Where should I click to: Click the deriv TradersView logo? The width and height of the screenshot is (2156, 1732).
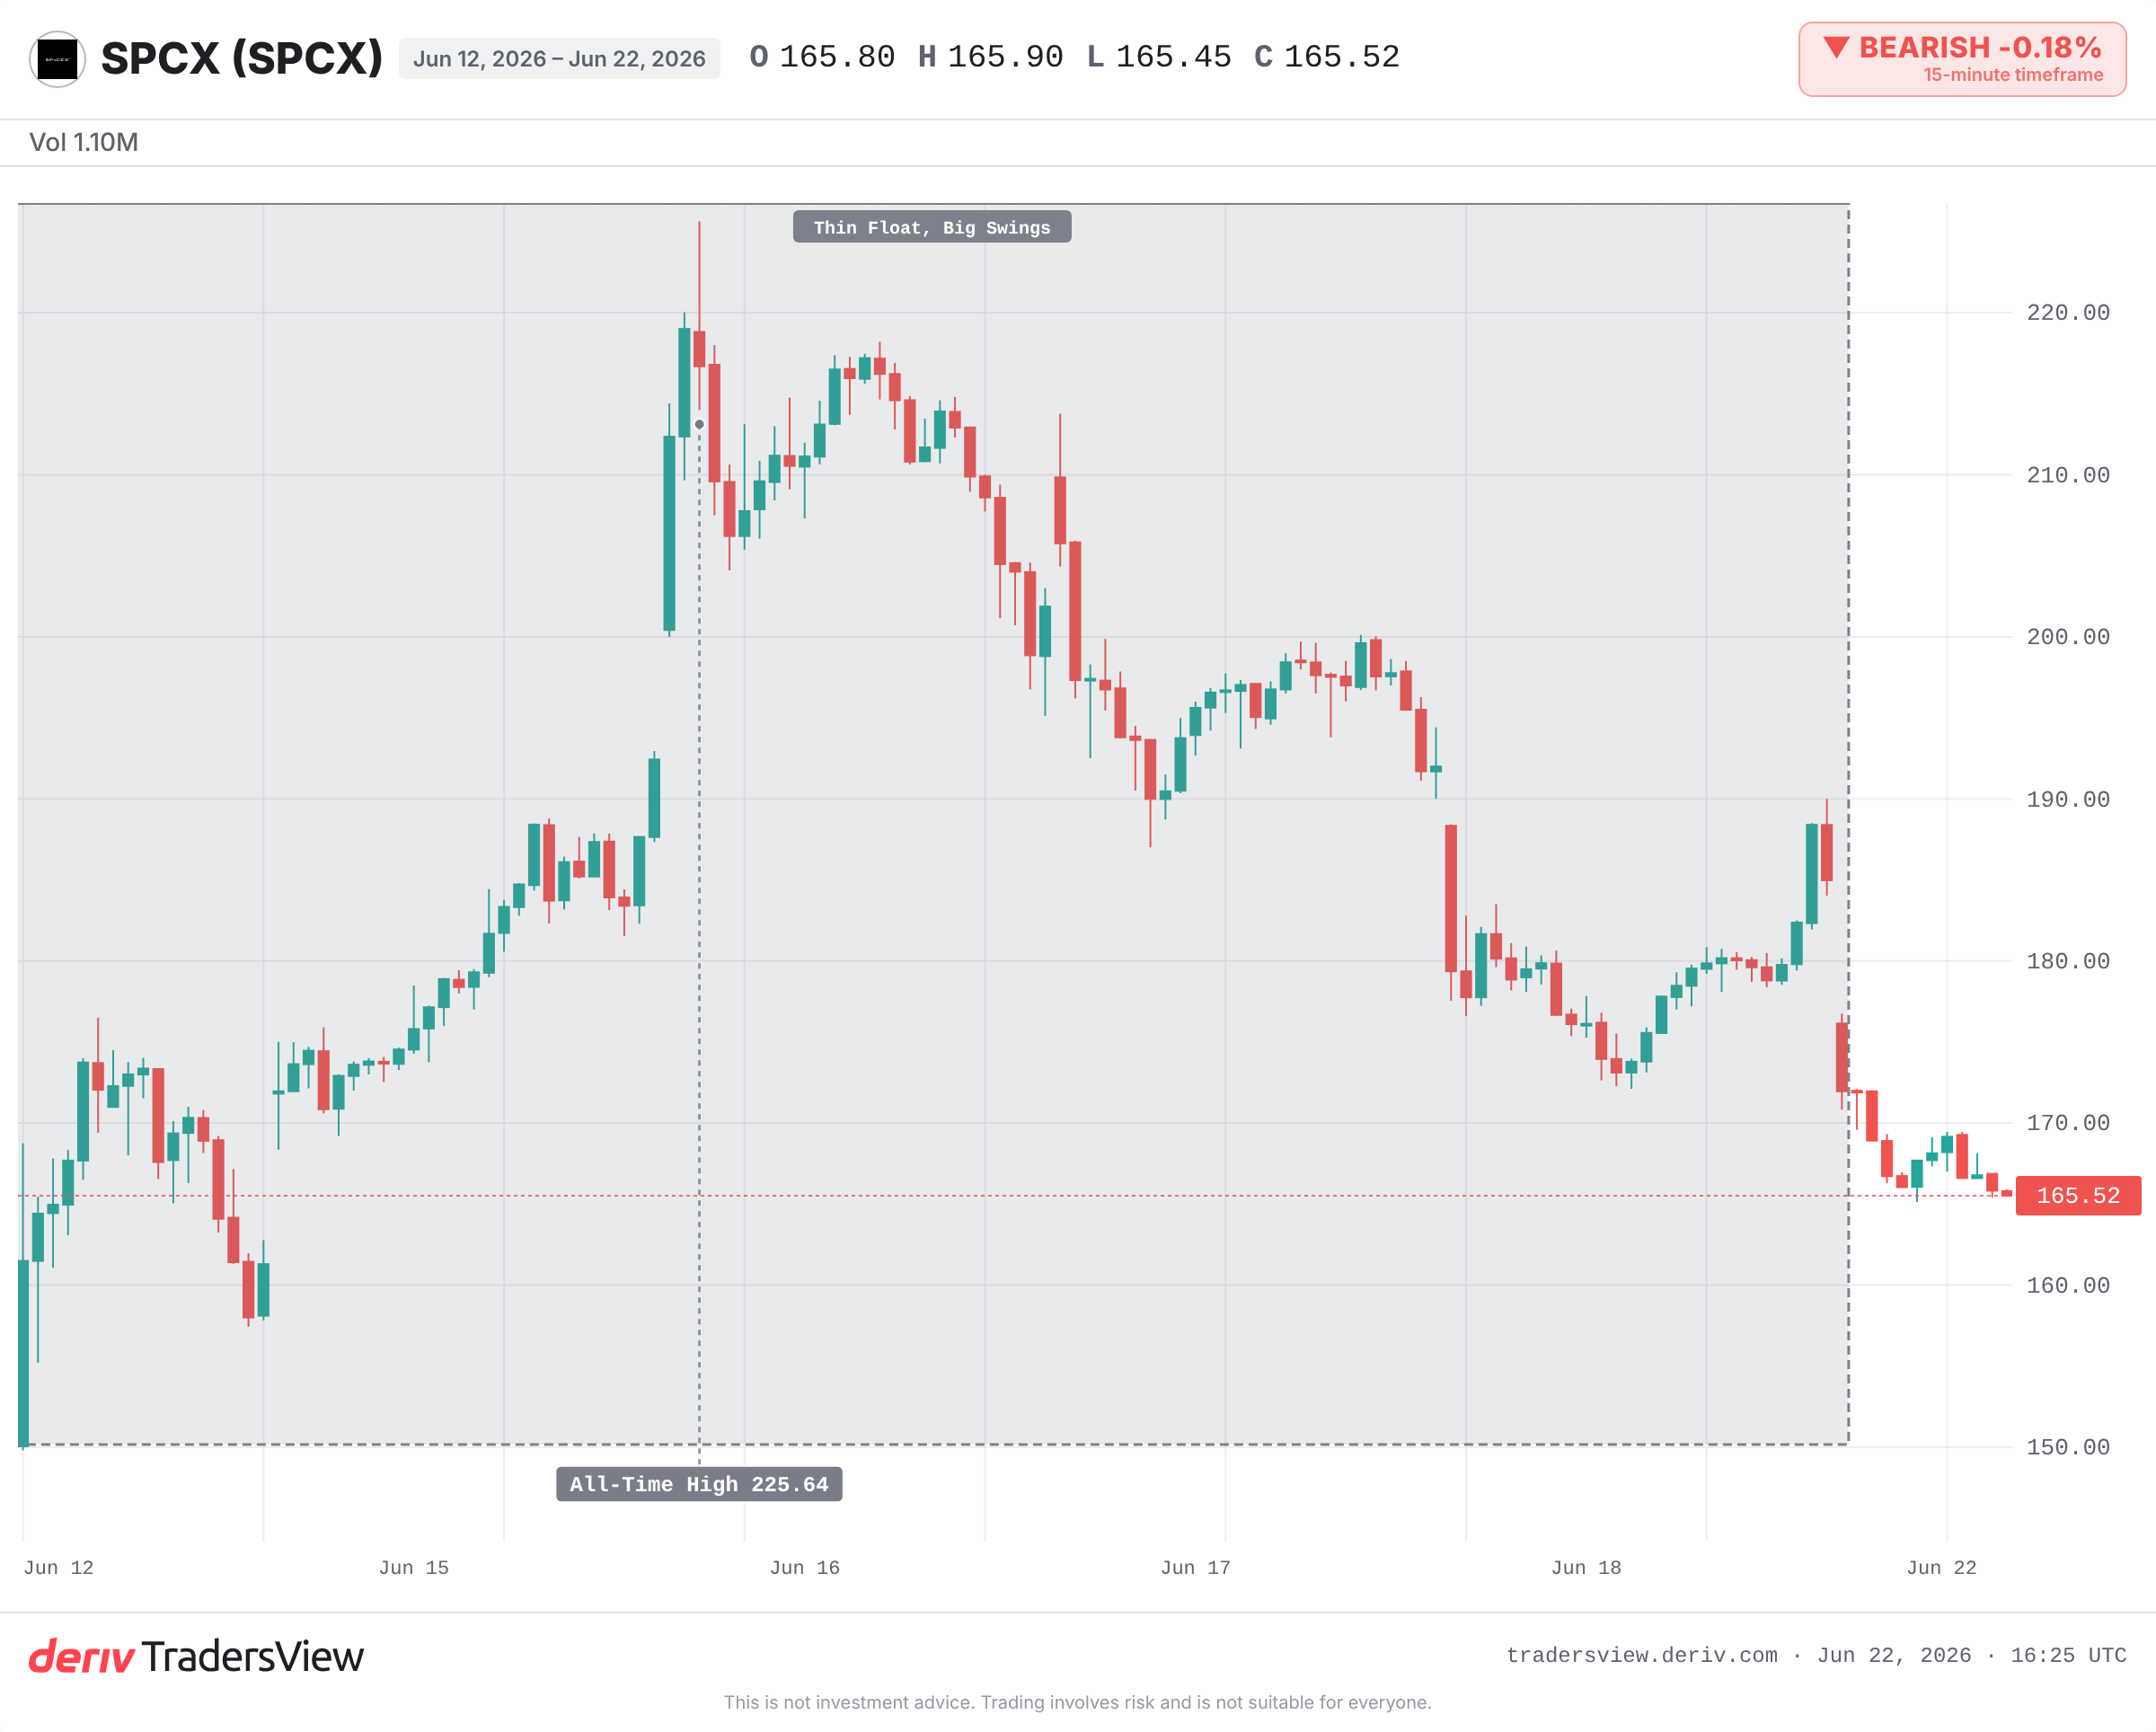click(196, 1657)
